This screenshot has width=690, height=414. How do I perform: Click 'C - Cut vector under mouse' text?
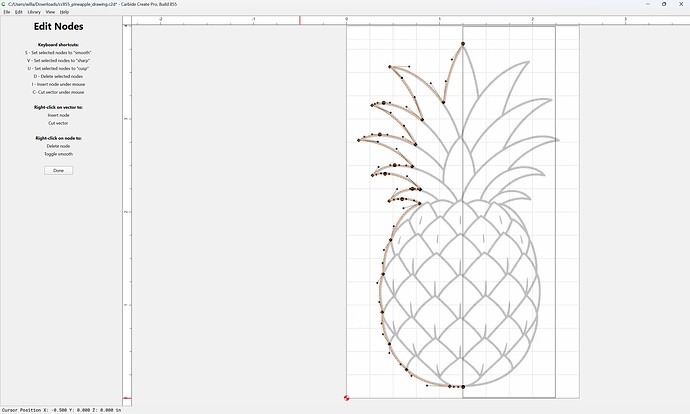pos(58,92)
